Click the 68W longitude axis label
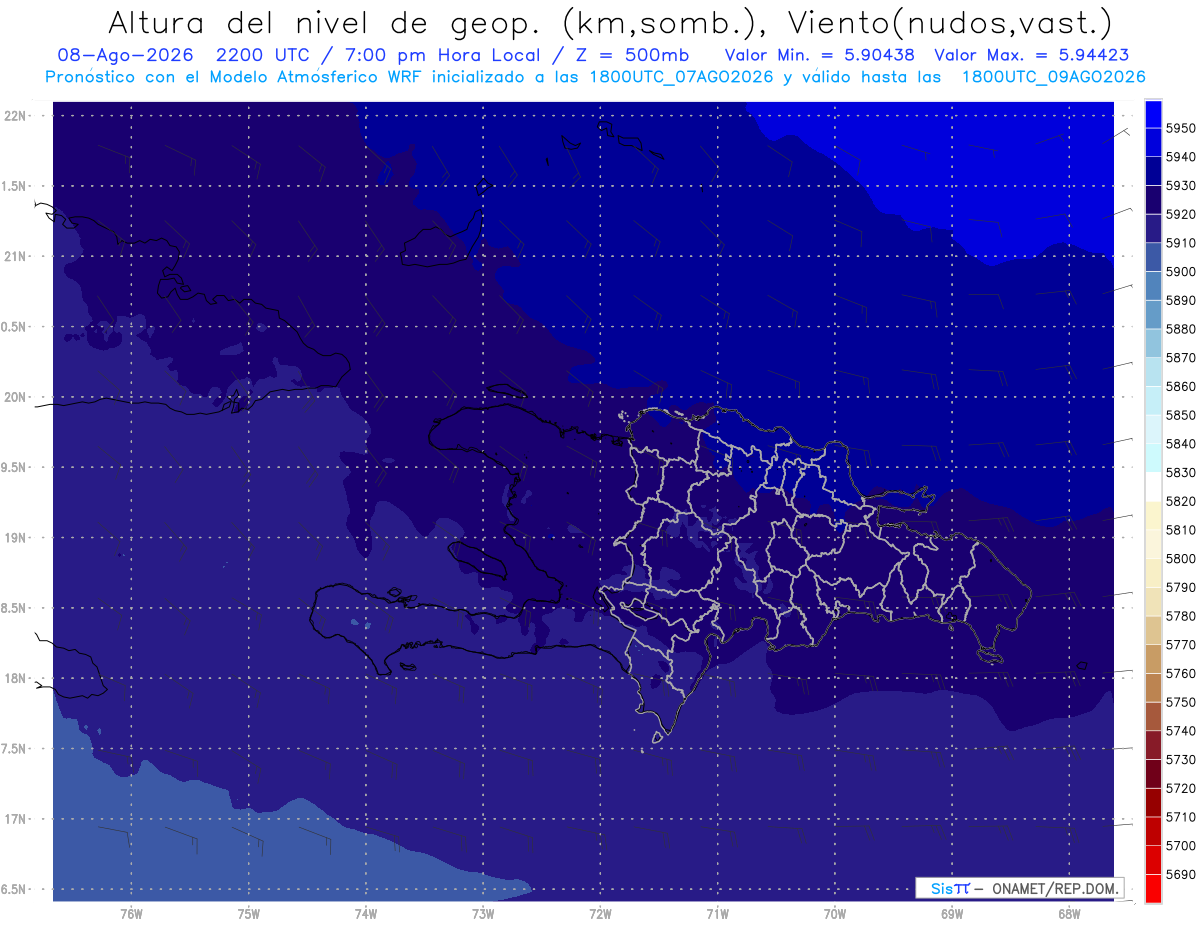1200x927 pixels. (1069, 914)
